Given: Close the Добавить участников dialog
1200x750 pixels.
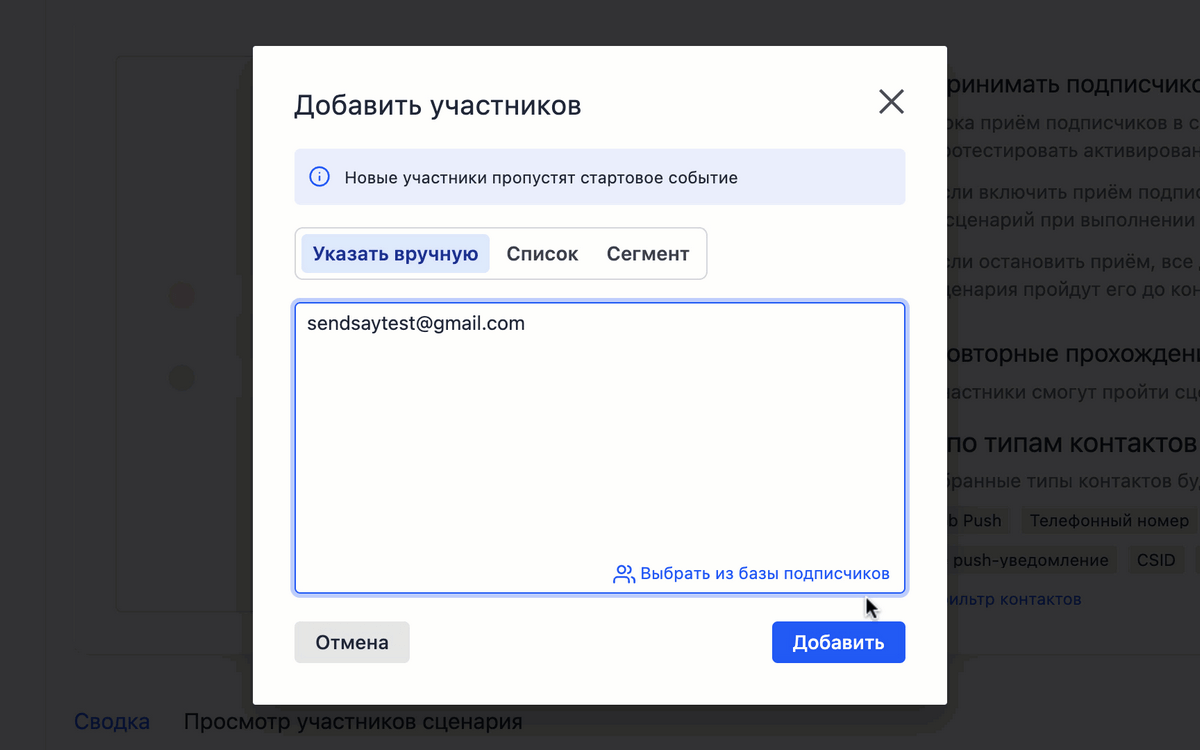Looking at the screenshot, I should (x=891, y=101).
